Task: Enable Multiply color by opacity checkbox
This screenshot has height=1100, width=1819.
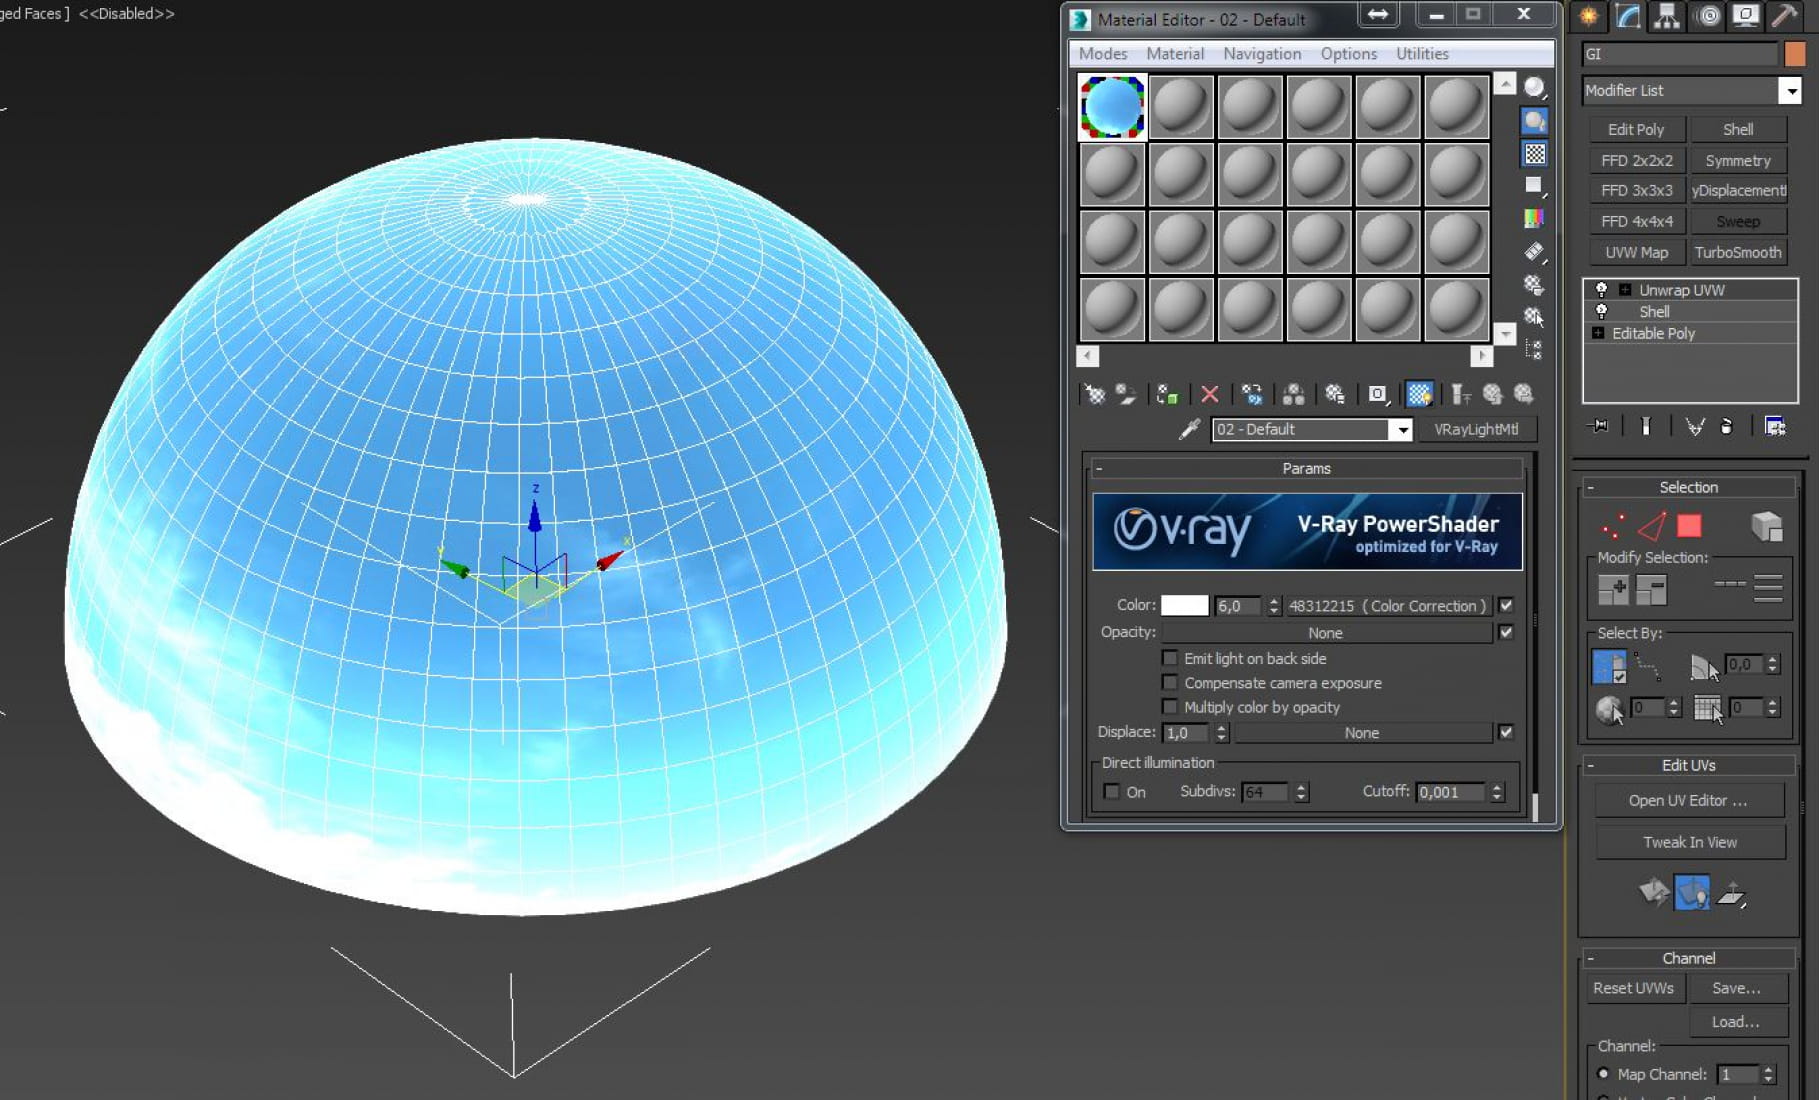Action: [x=1170, y=707]
